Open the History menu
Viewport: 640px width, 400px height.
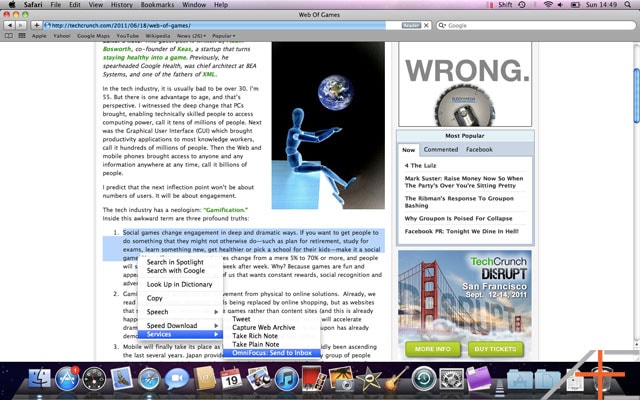coord(122,5)
